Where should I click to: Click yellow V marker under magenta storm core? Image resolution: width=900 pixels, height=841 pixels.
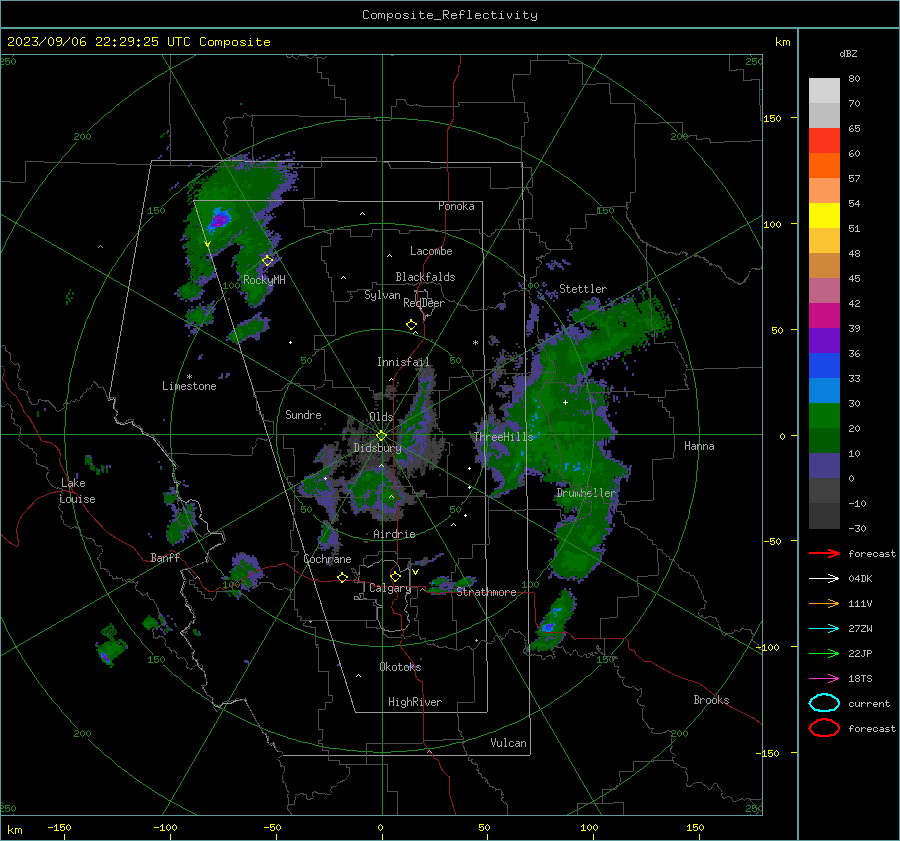pyautogui.click(x=208, y=245)
